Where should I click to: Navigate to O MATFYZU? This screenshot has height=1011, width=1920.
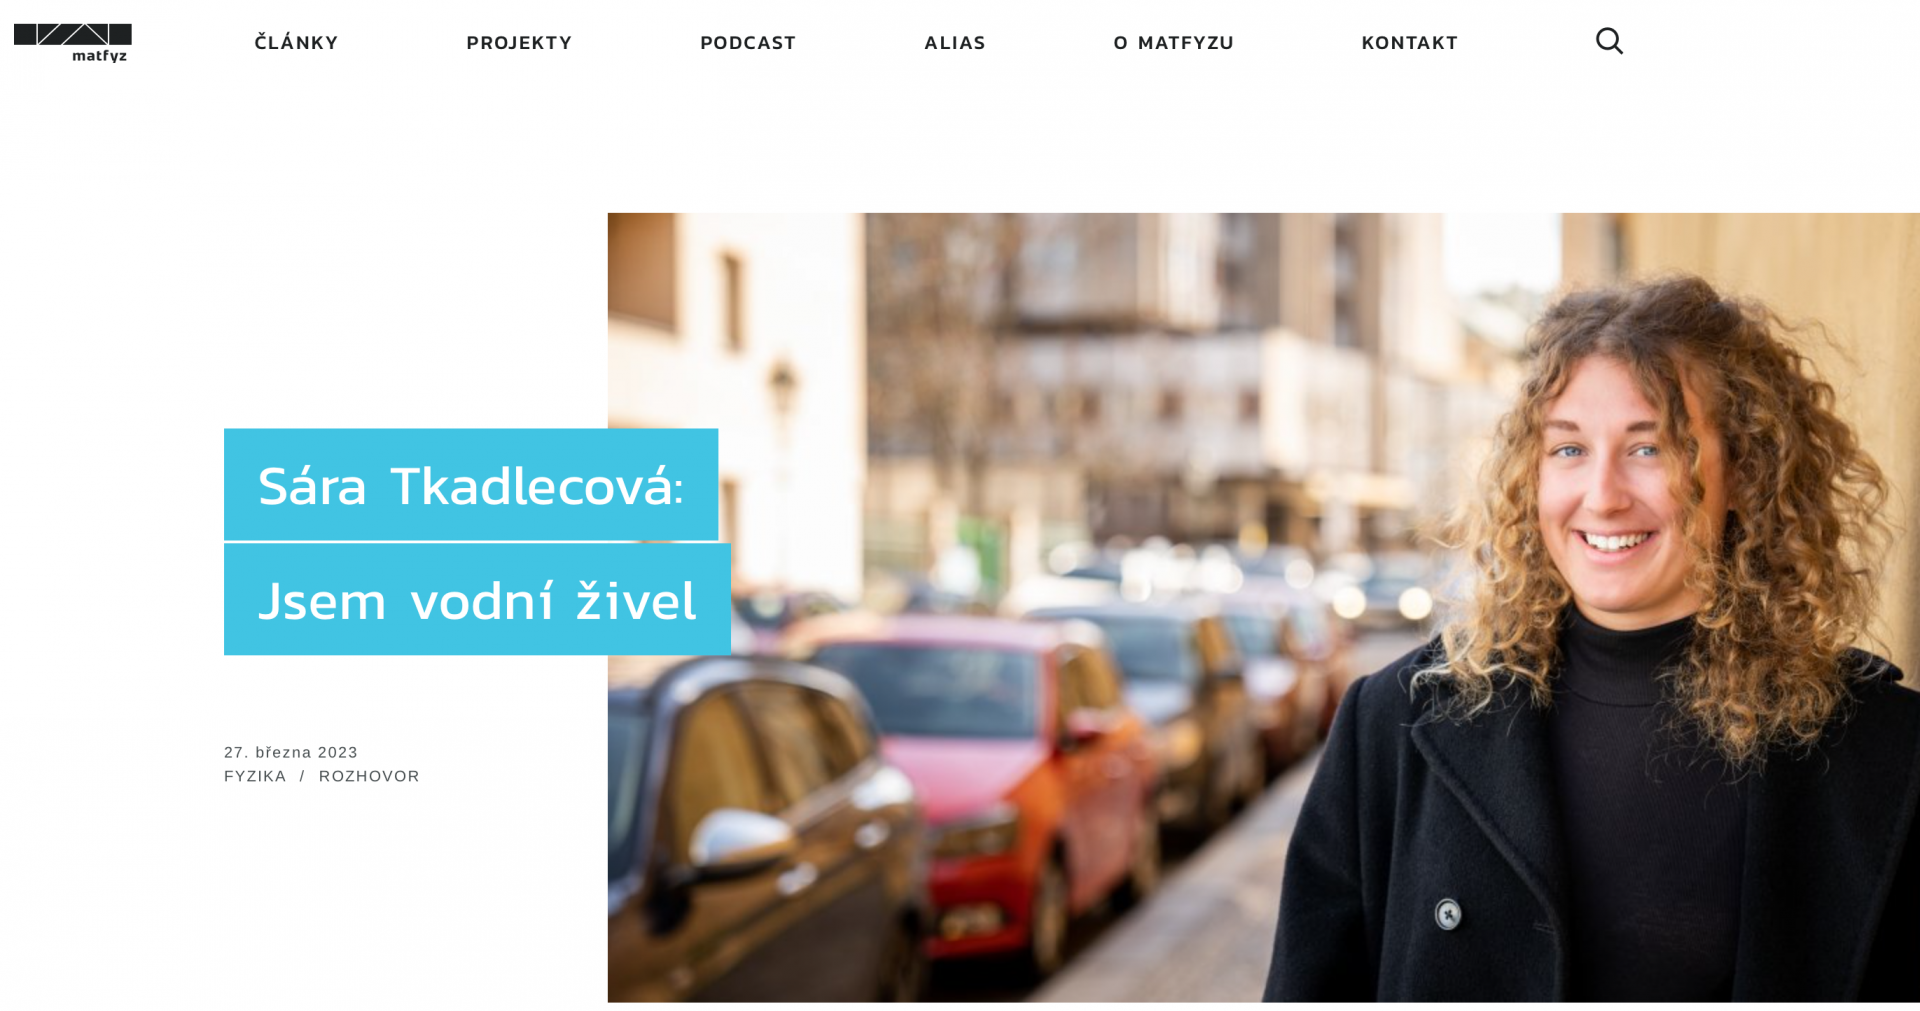pyautogui.click(x=1174, y=42)
